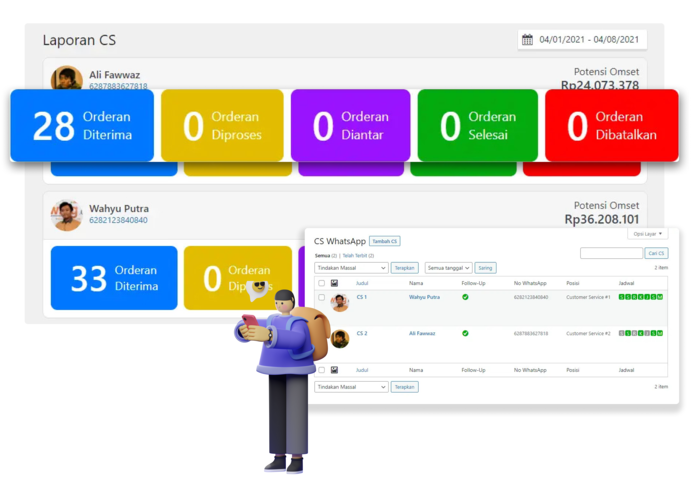Screen dimensions: 691x480
Task: Select the blue 28 Orderan Diterima card
Action: [82, 126]
